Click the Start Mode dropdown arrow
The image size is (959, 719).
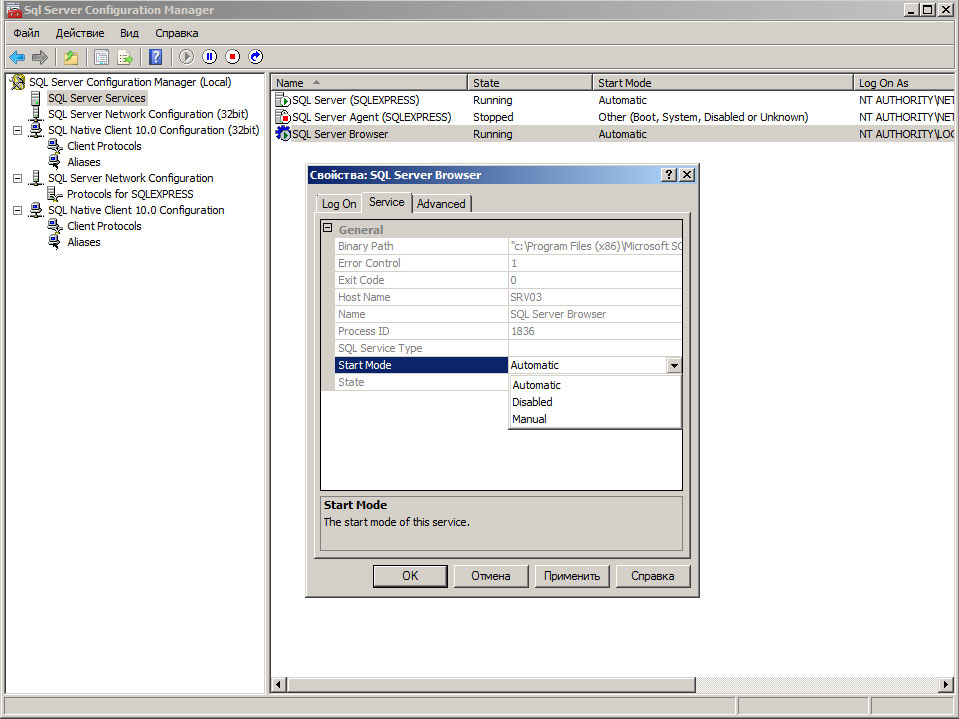coord(674,366)
